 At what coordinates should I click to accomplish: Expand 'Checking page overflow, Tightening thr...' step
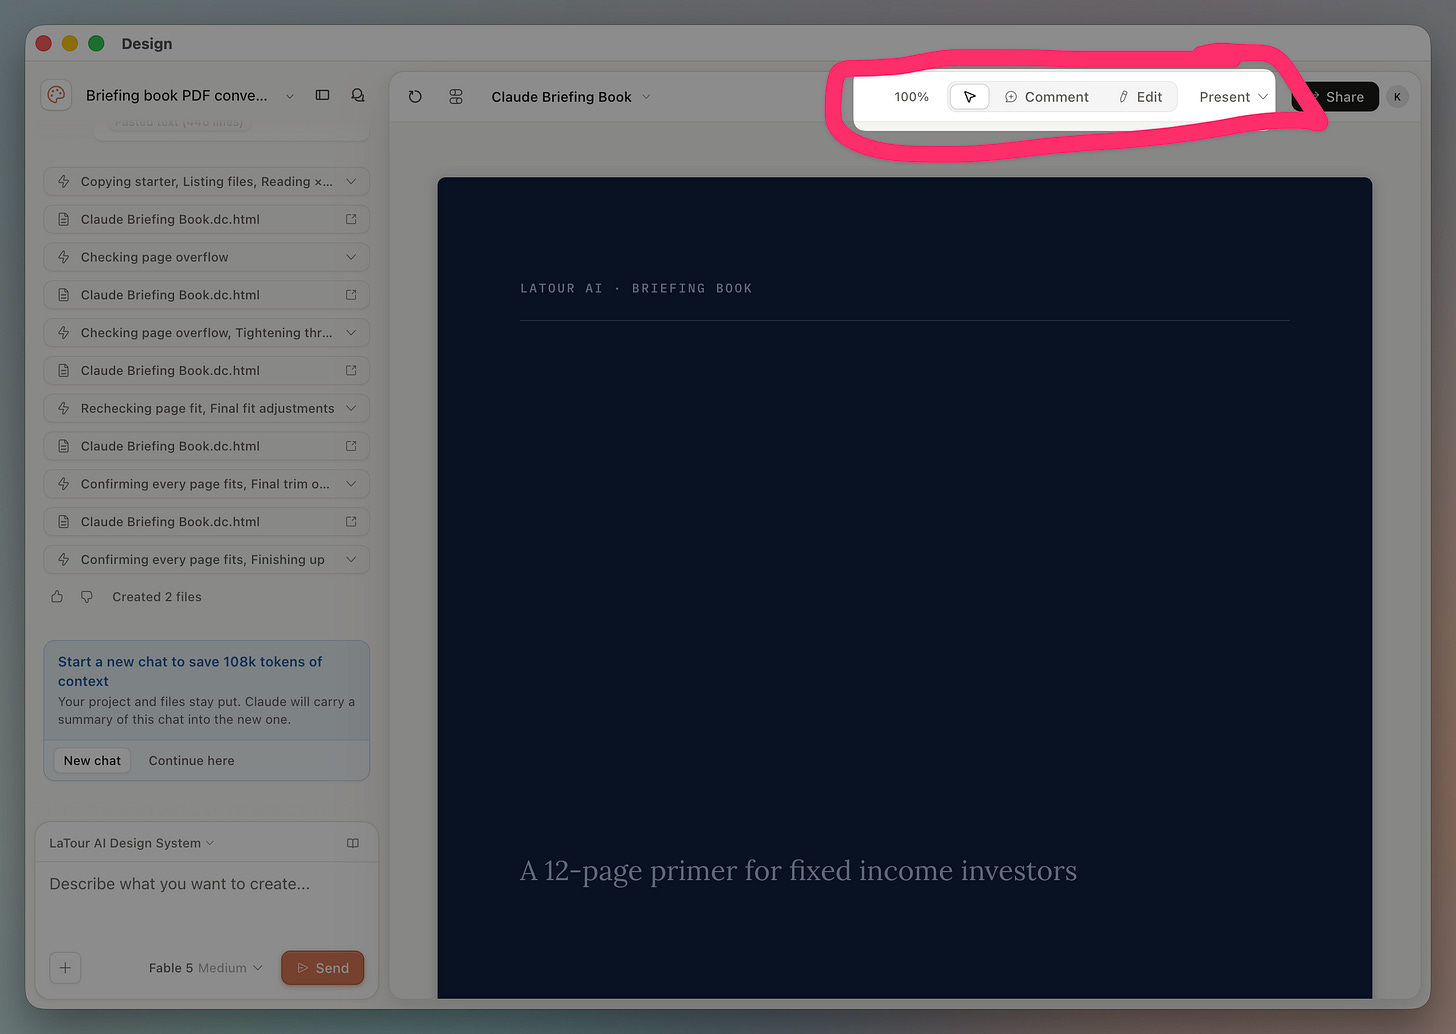pos(207,333)
